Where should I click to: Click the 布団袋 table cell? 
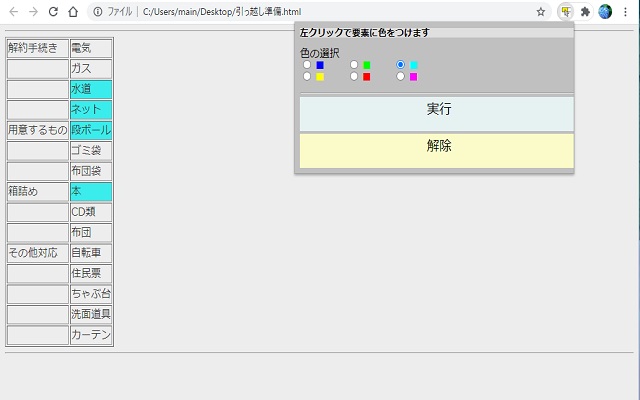click(x=91, y=171)
